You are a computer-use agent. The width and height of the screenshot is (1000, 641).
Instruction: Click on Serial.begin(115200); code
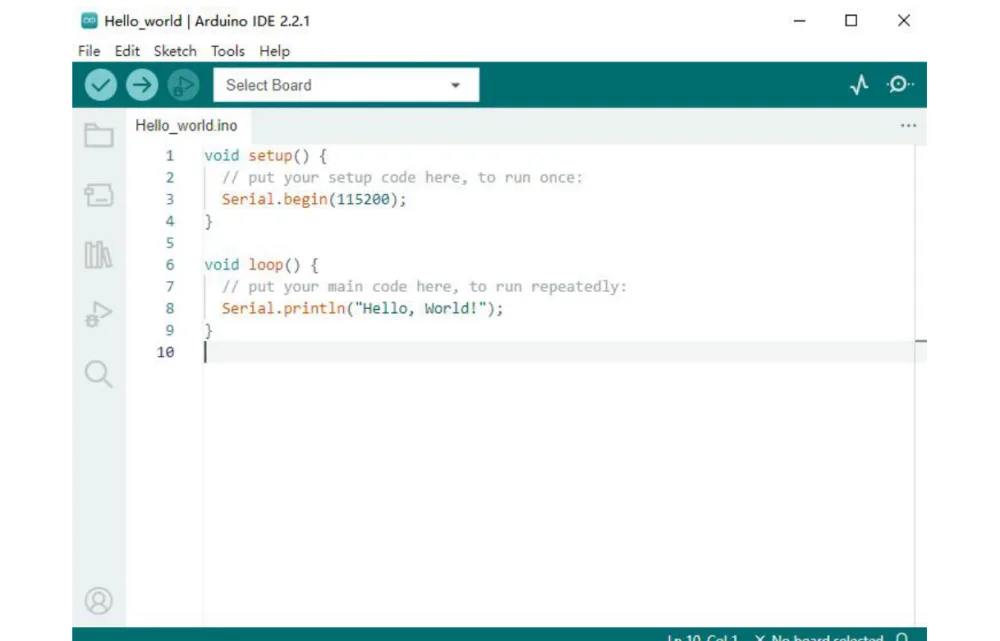[x=314, y=200]
